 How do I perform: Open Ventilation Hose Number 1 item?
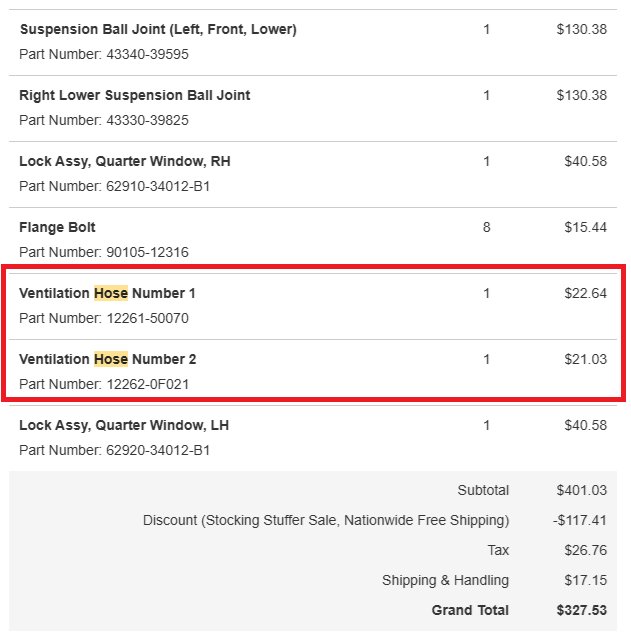point(107,293)
